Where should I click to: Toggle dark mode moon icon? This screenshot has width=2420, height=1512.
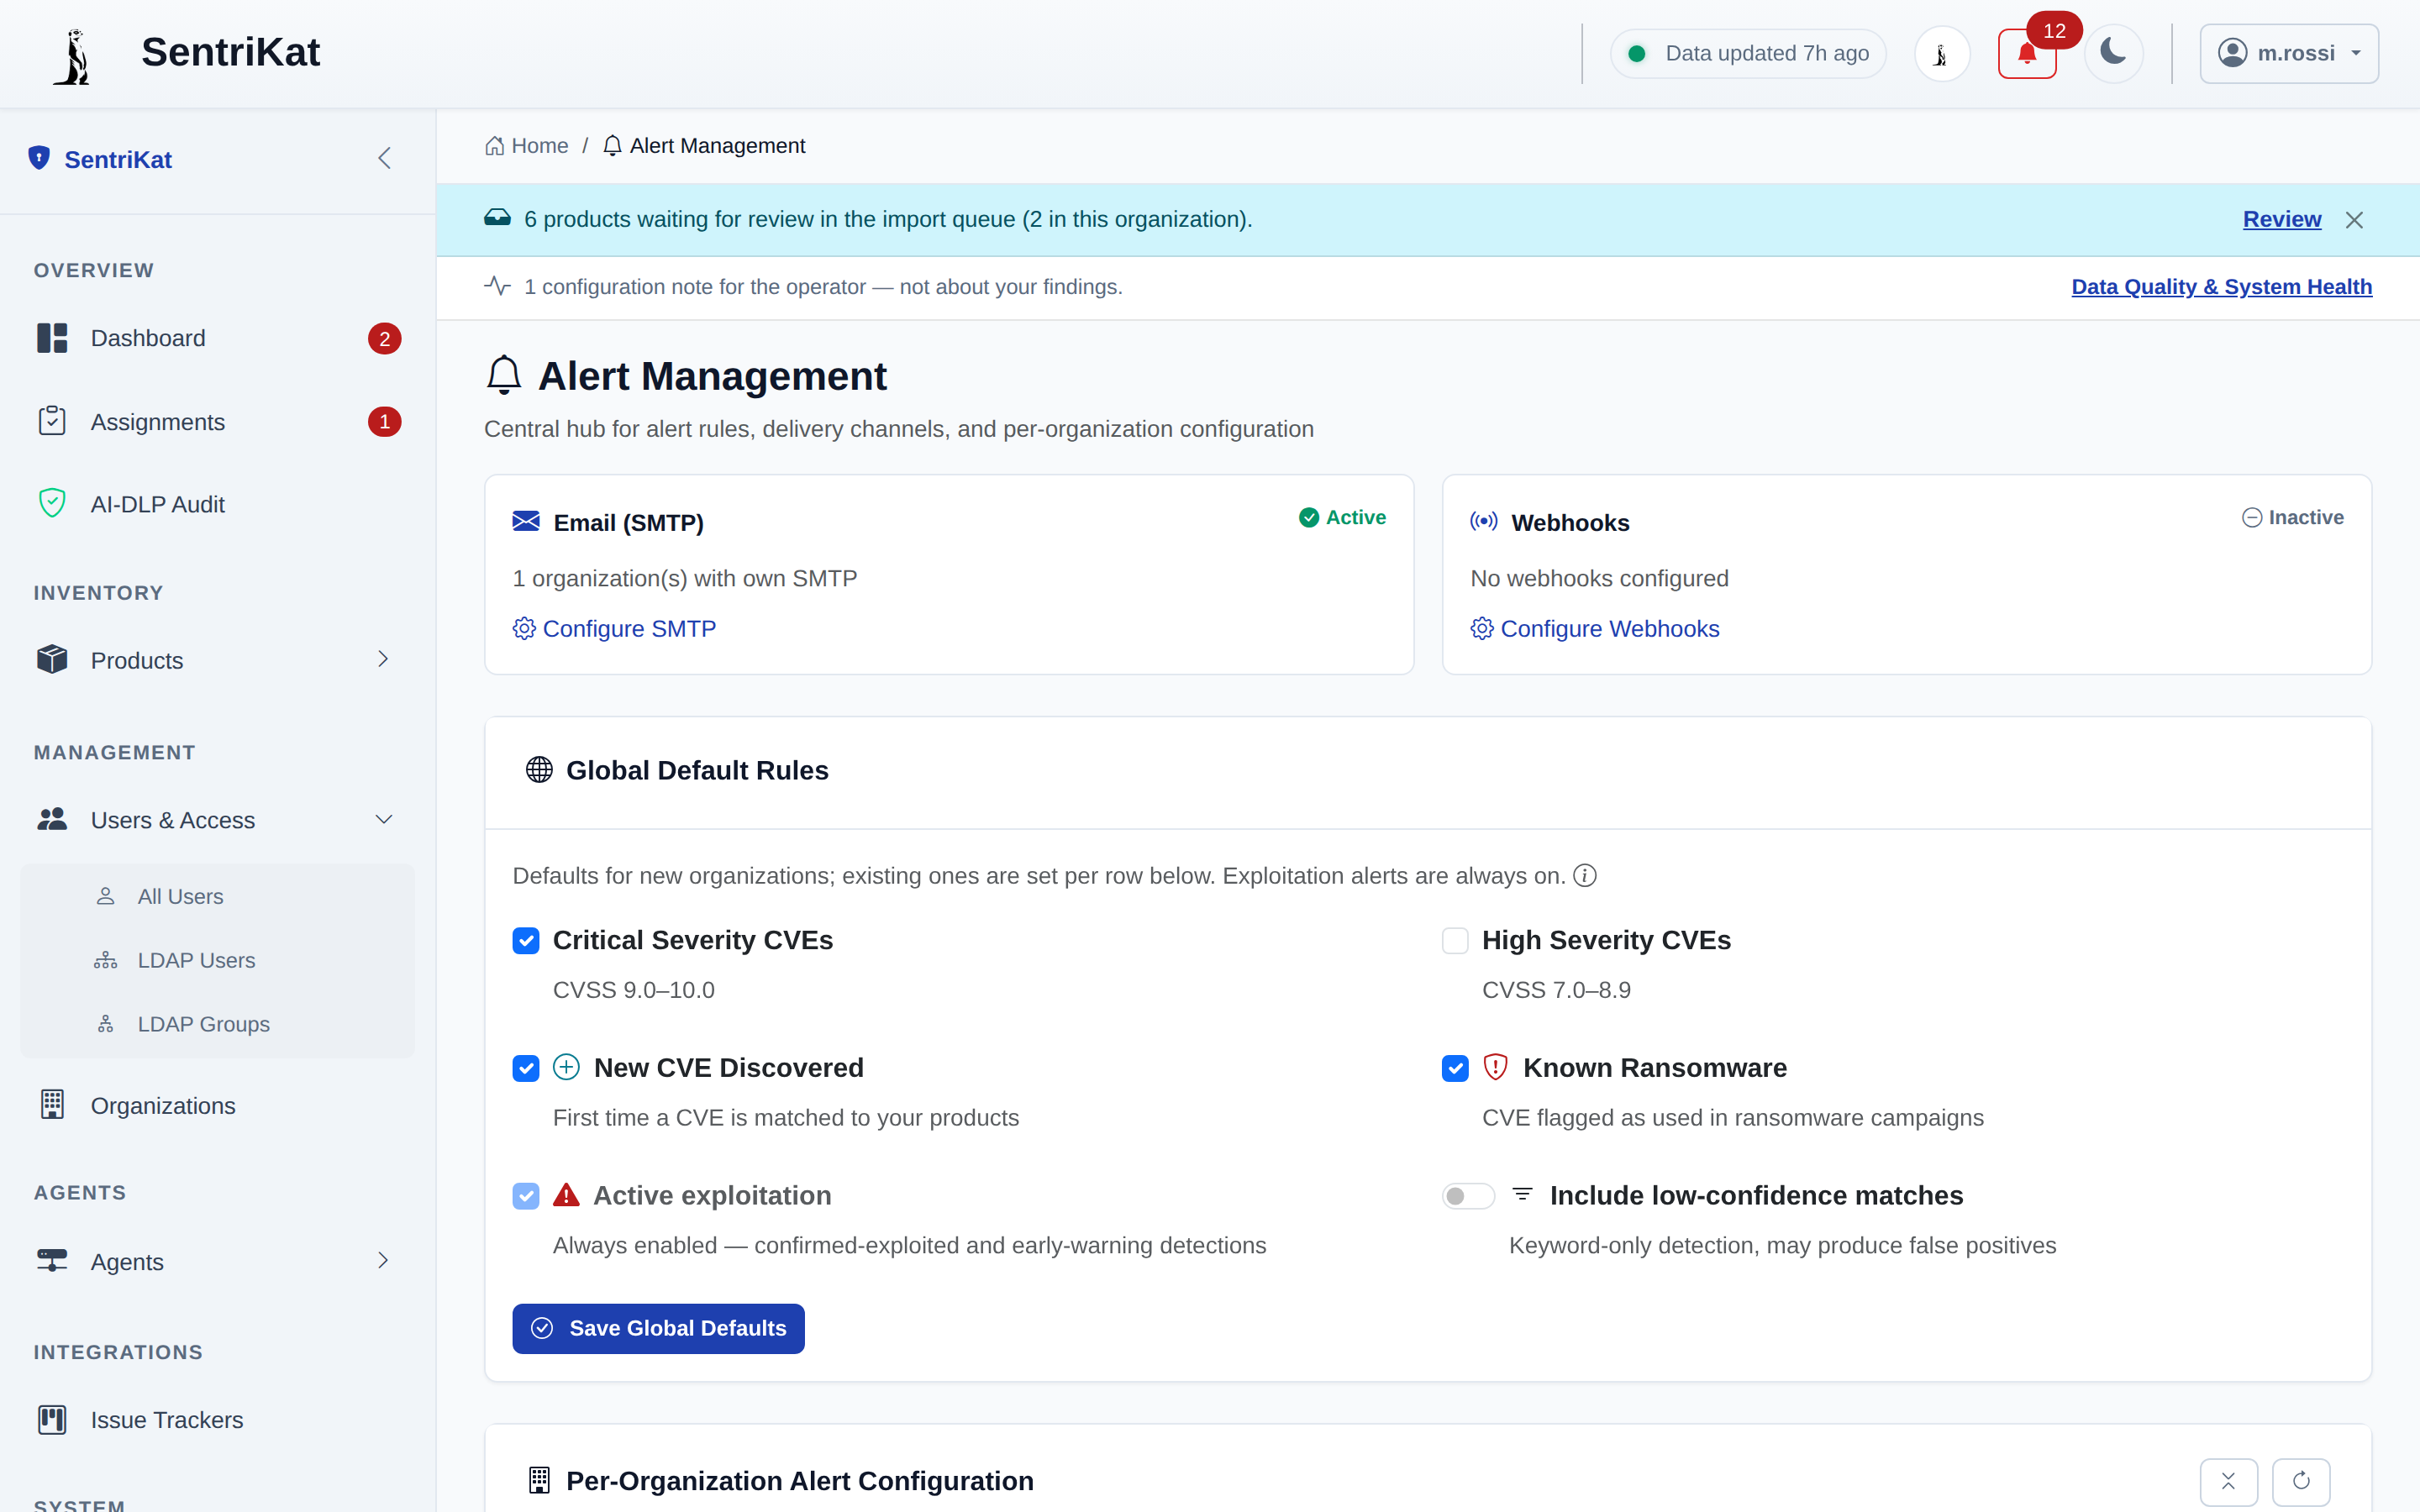(2113, 53)
